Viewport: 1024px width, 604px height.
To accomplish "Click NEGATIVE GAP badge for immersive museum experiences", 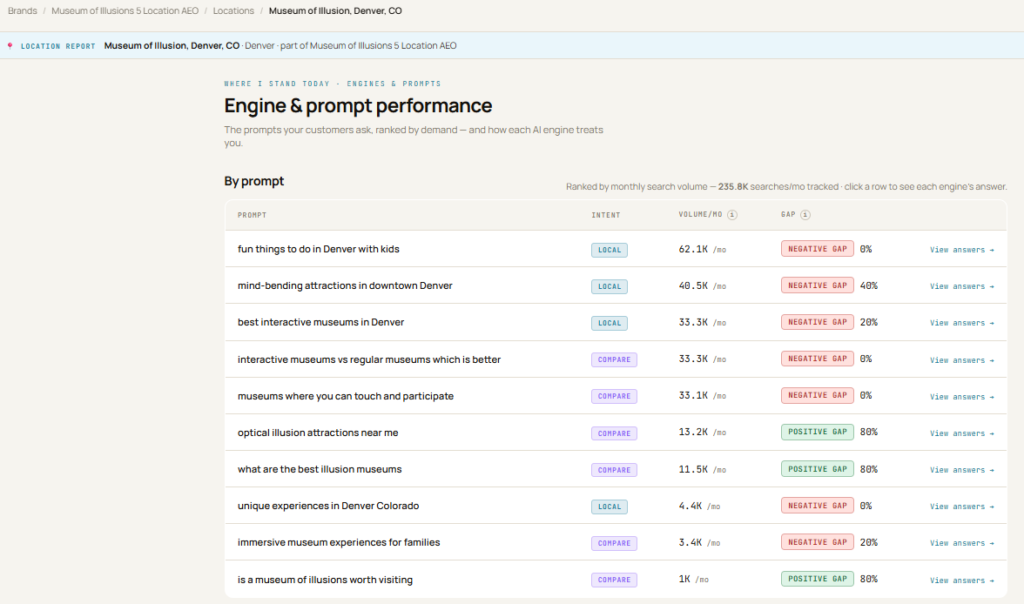I will coord(817,542).
